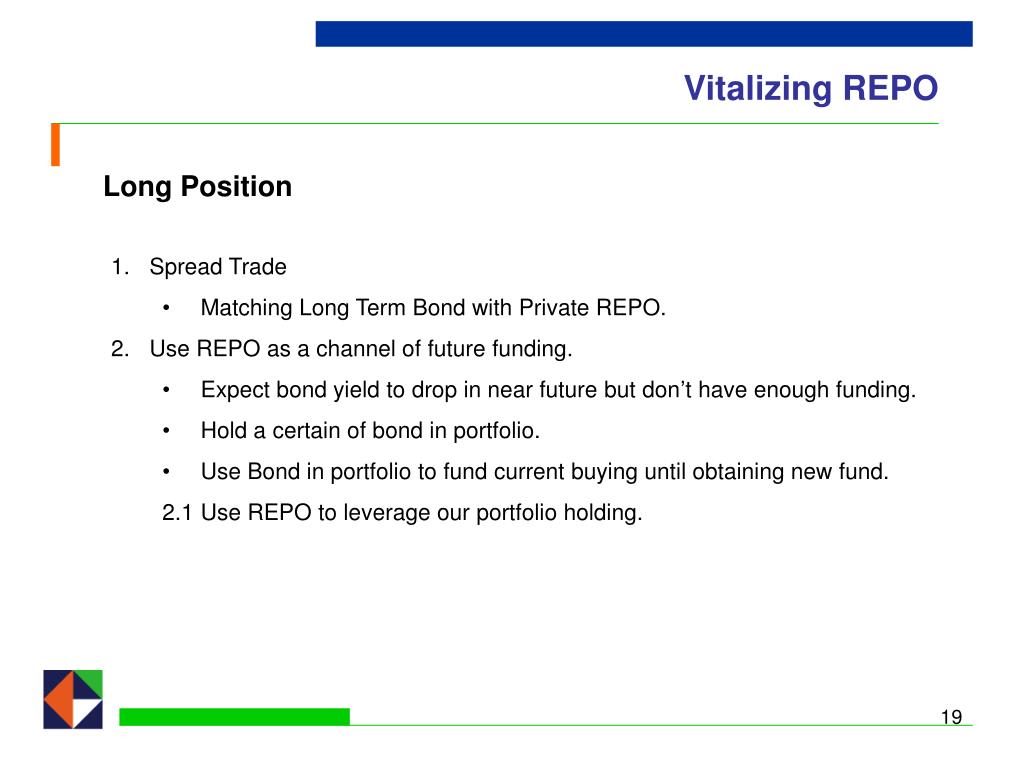Click the company logo in bottom corner

click(73, 699)
